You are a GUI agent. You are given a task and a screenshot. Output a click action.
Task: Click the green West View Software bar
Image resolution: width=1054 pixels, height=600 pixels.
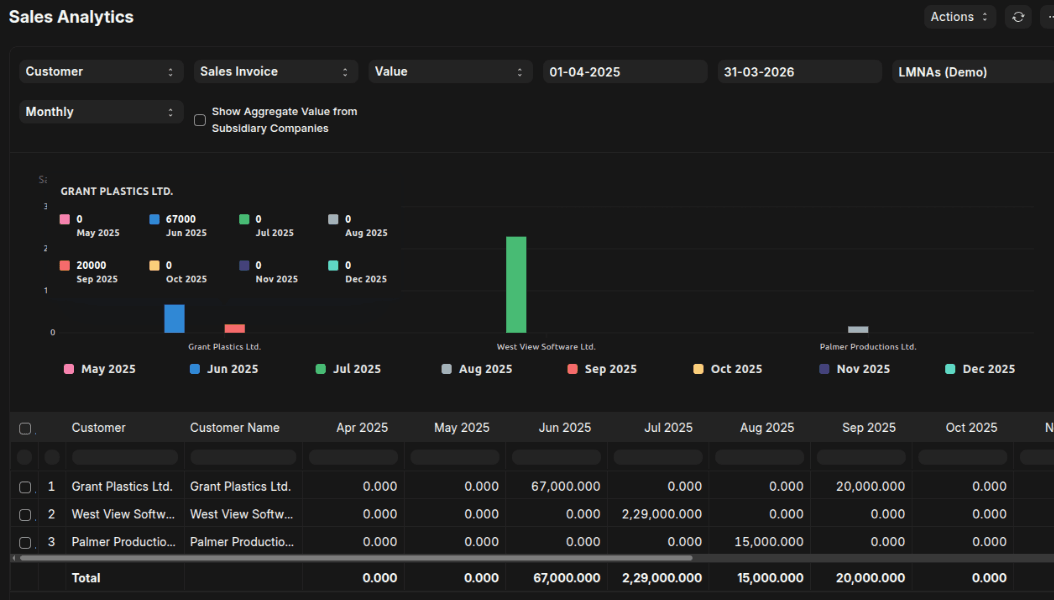coord(516,285)
